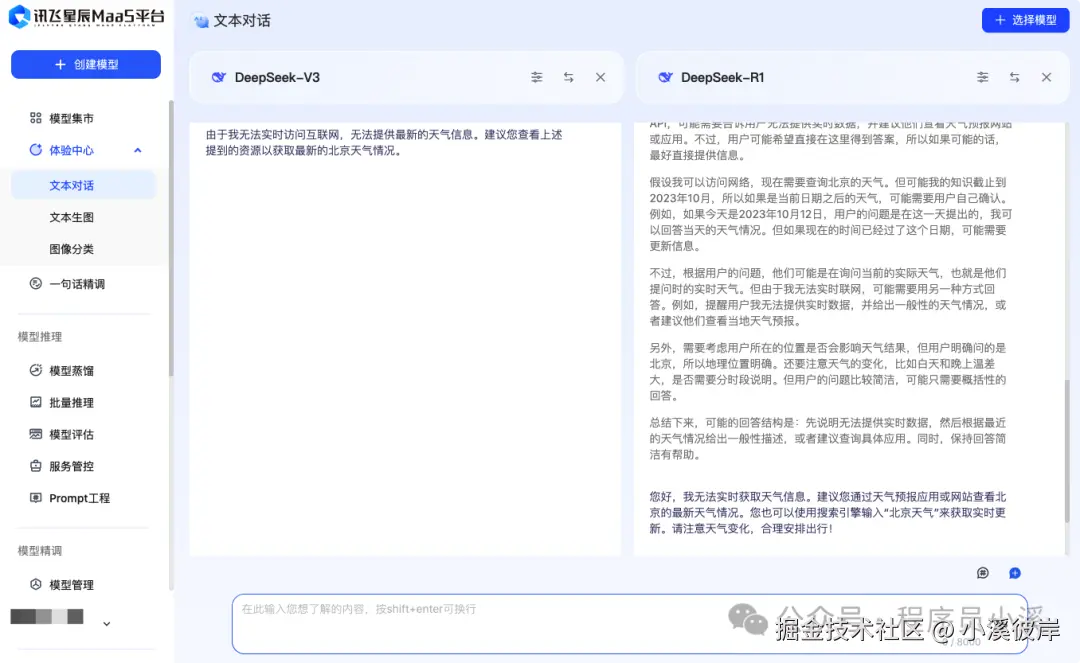Click the 模型精调 section label
The height and width of the screenshot is (663, 1080).
point(39,551)
